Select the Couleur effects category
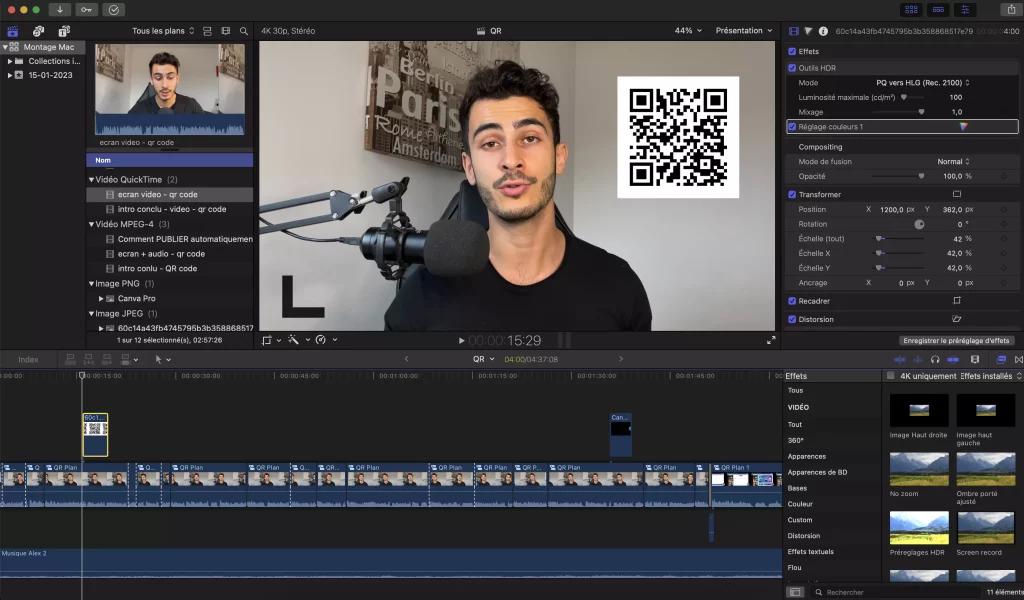 800,504
